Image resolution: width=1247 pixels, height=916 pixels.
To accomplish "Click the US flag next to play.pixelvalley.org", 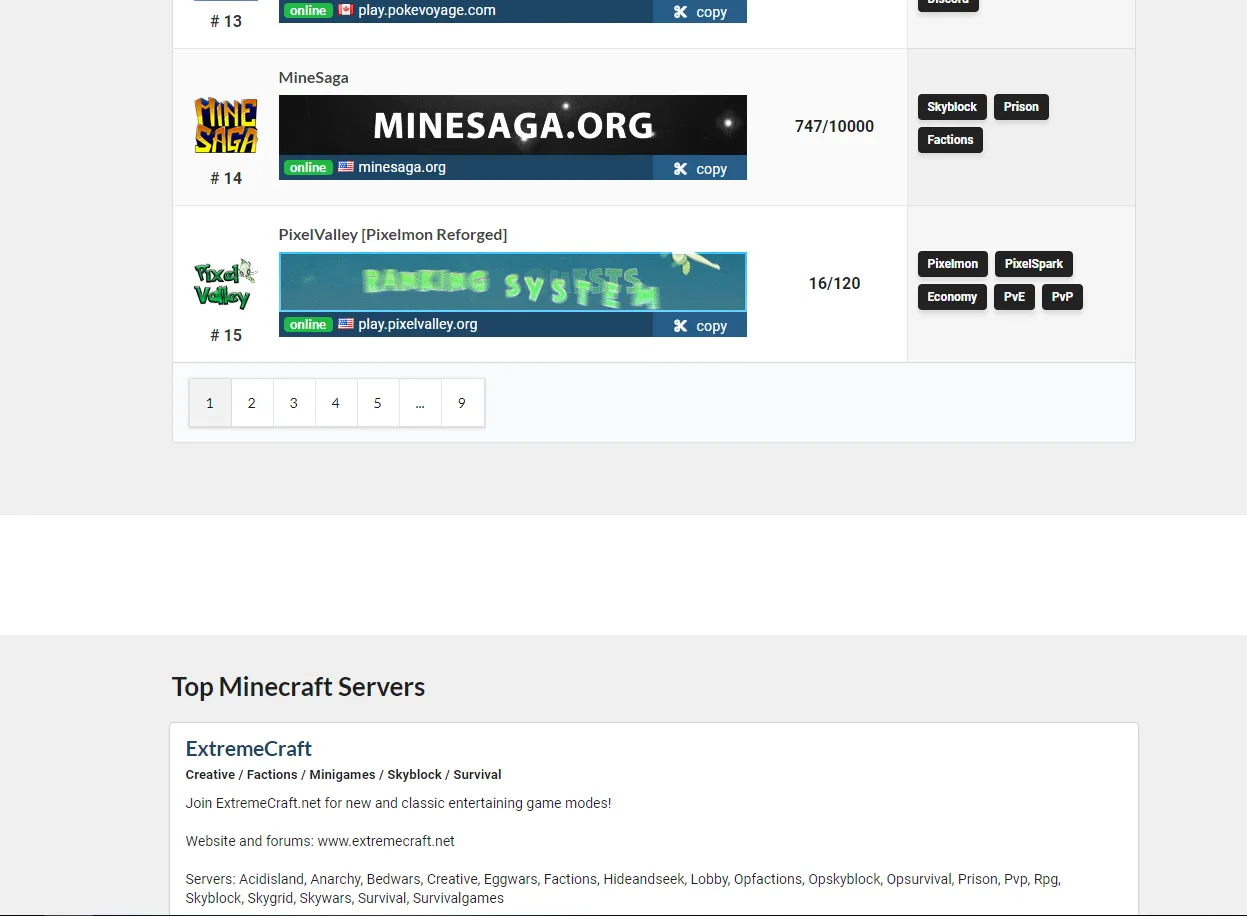I will (x=346, y=324).
